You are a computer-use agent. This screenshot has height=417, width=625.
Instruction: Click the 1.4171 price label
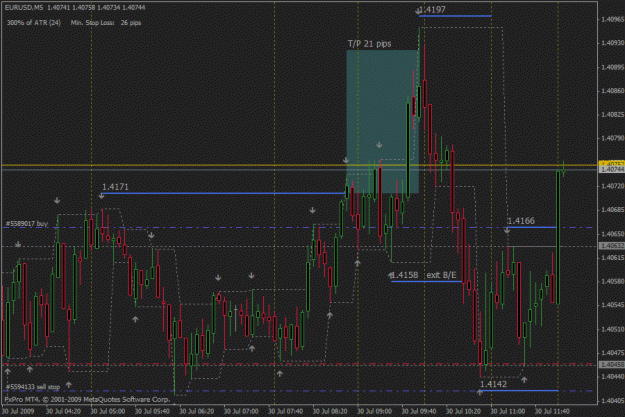(115, 187)
